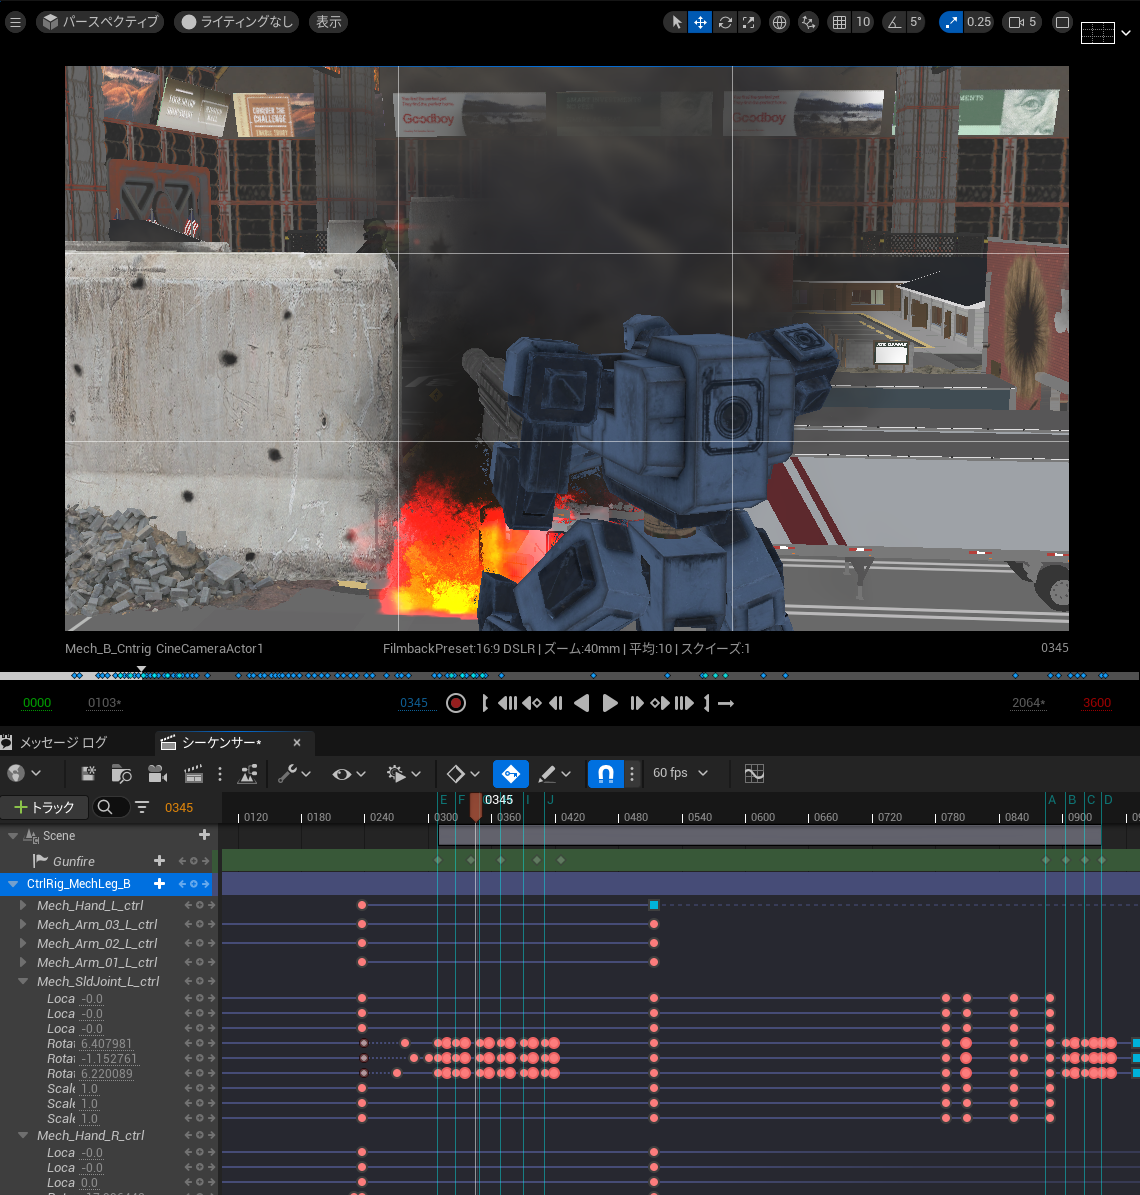
Task: Play the sequence forward
Action: [x=610, y=703]
